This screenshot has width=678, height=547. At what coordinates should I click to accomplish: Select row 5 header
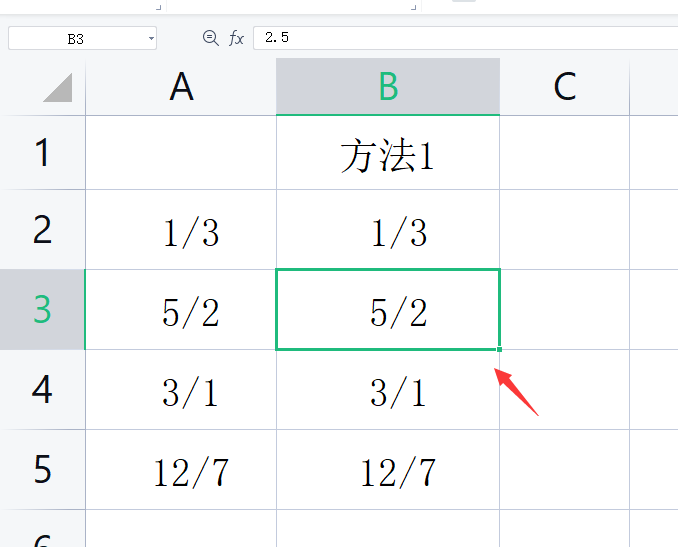[x=42, y=469]
